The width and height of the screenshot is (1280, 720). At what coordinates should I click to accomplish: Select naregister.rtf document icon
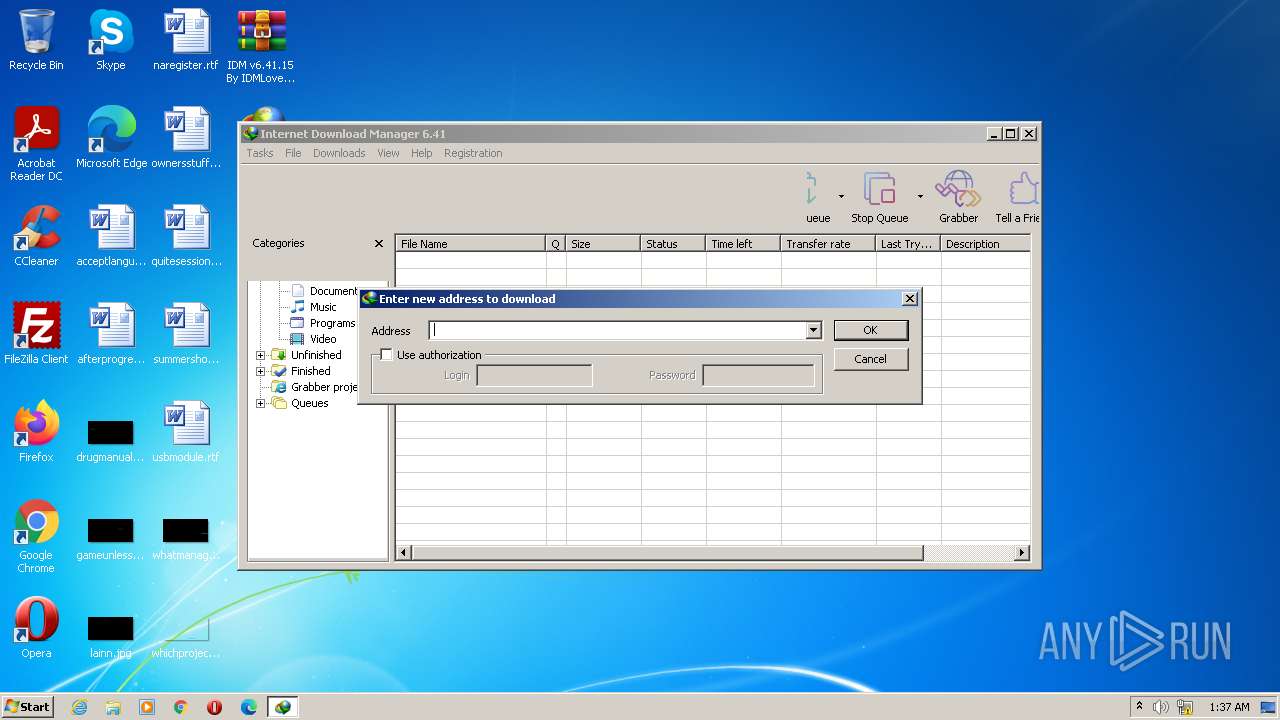186,32
